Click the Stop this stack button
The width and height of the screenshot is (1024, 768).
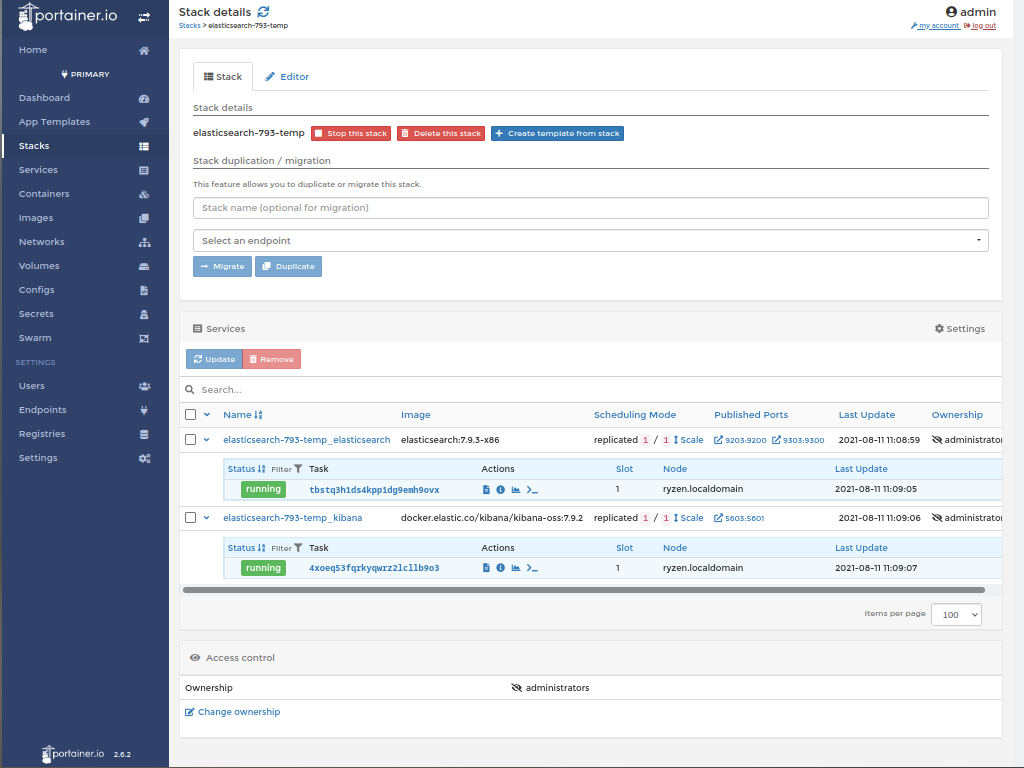click(x=350, y=132)
